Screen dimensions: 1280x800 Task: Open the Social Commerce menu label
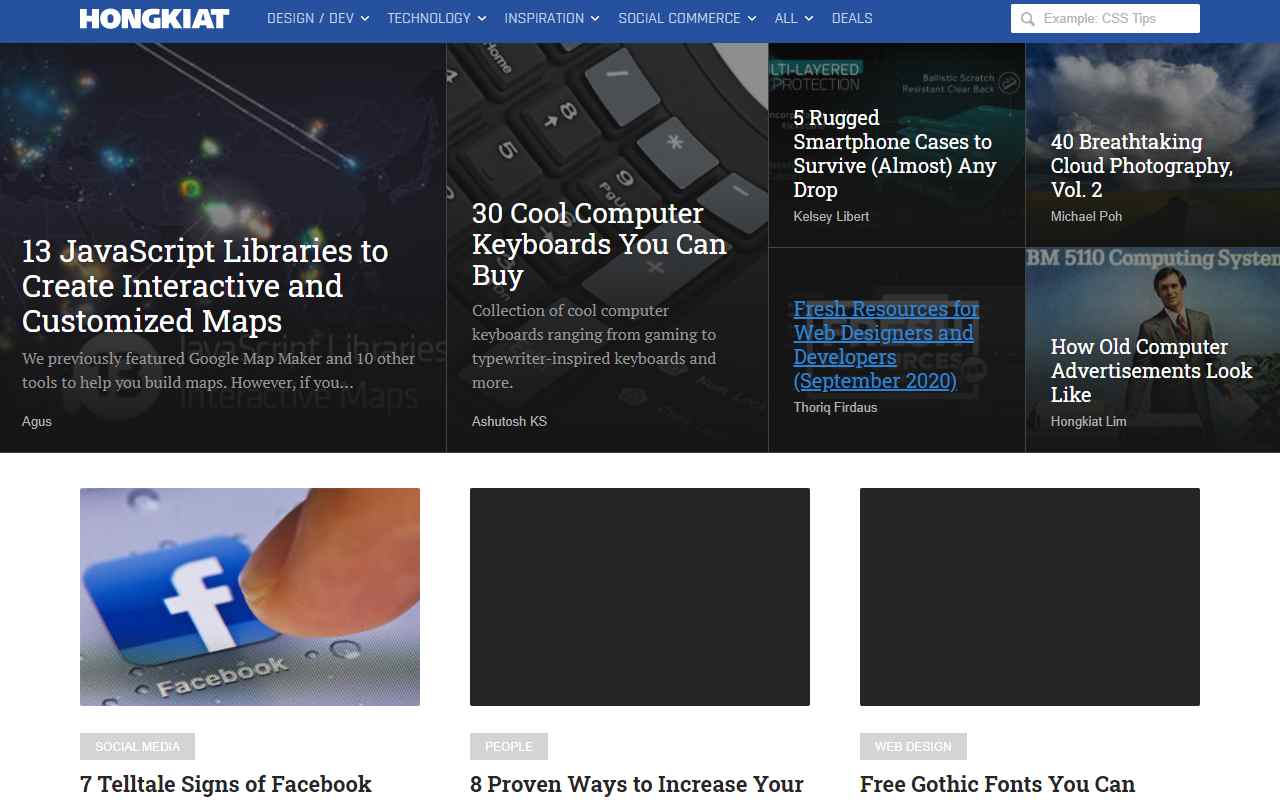(679, 18)
